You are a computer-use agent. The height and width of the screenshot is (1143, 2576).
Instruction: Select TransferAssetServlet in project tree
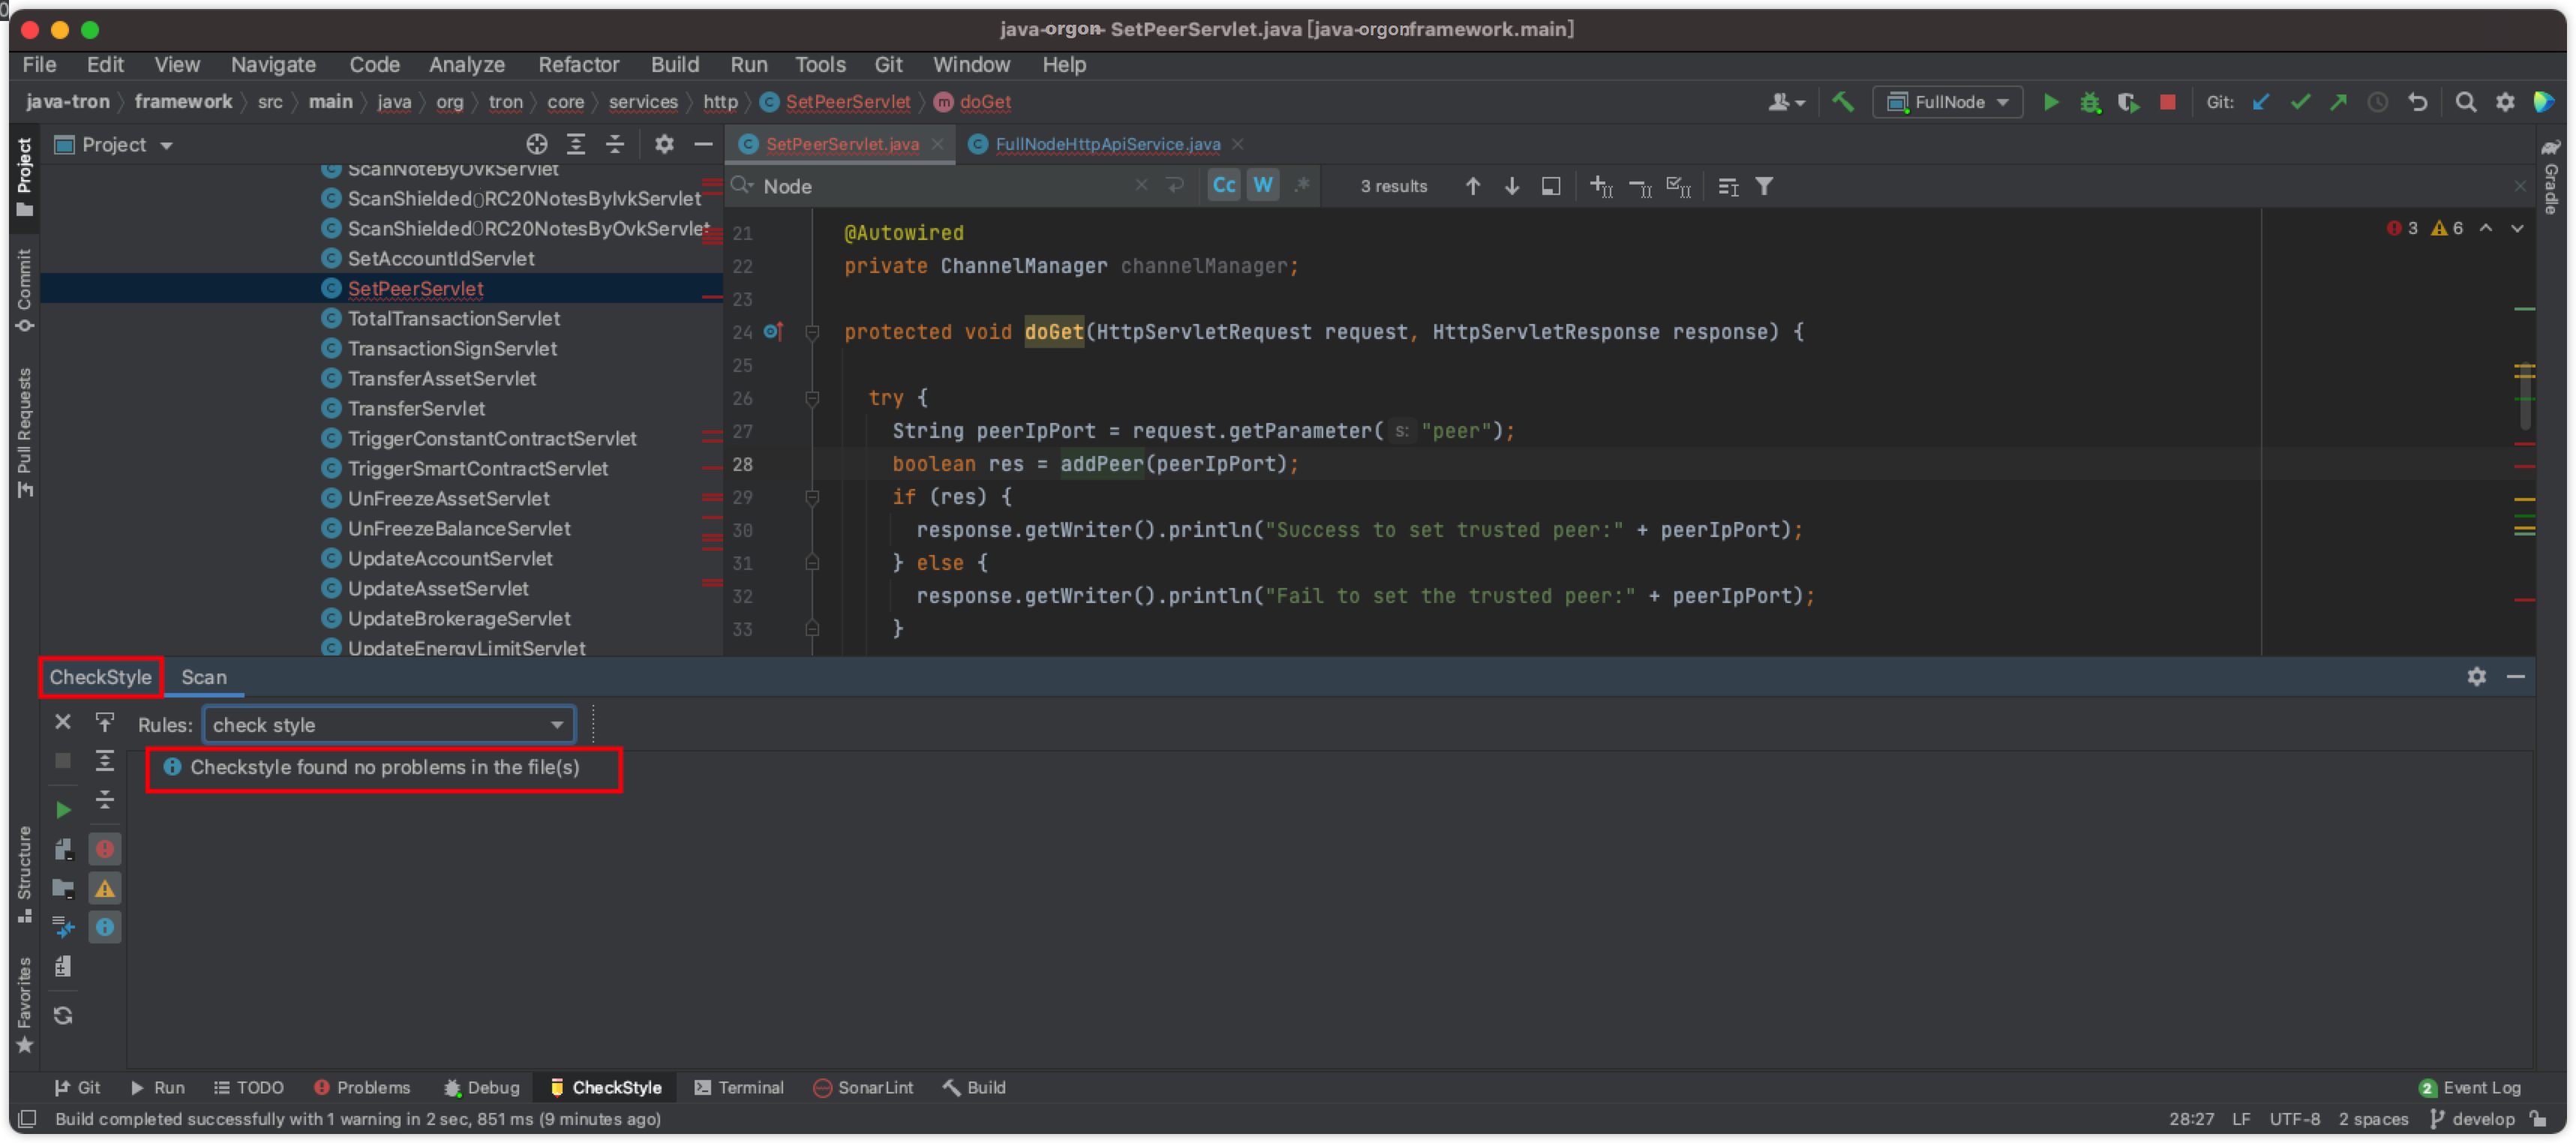pos(441,378)
